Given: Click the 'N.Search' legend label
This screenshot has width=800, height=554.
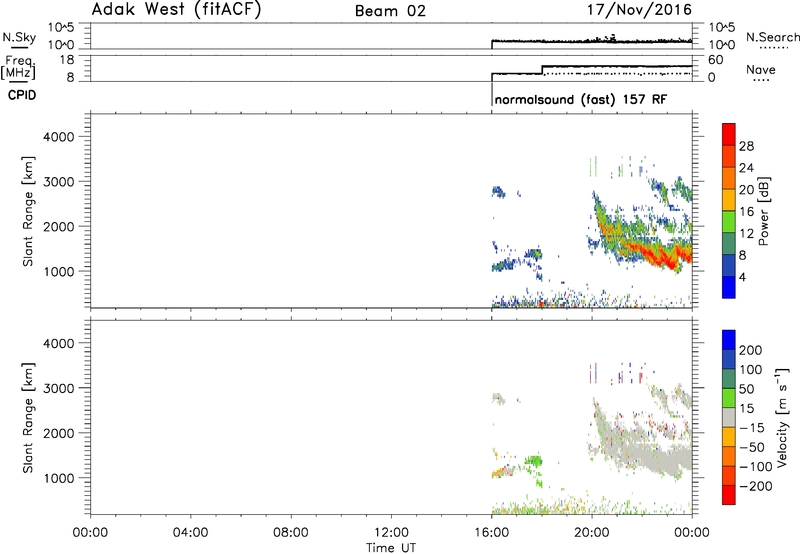Looking at the screenshot, I should pyautogui.click(x=772, y=37).
